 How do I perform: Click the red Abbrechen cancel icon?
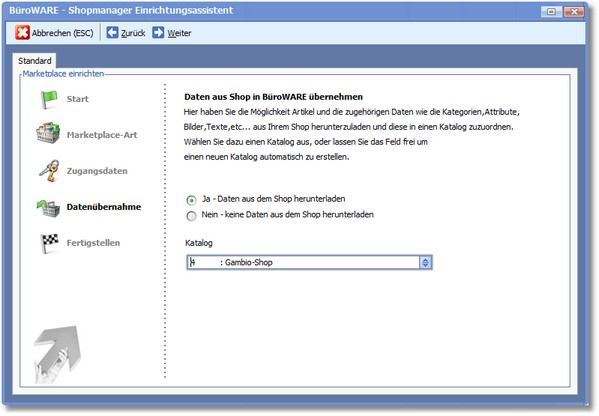tap(22, 33)
